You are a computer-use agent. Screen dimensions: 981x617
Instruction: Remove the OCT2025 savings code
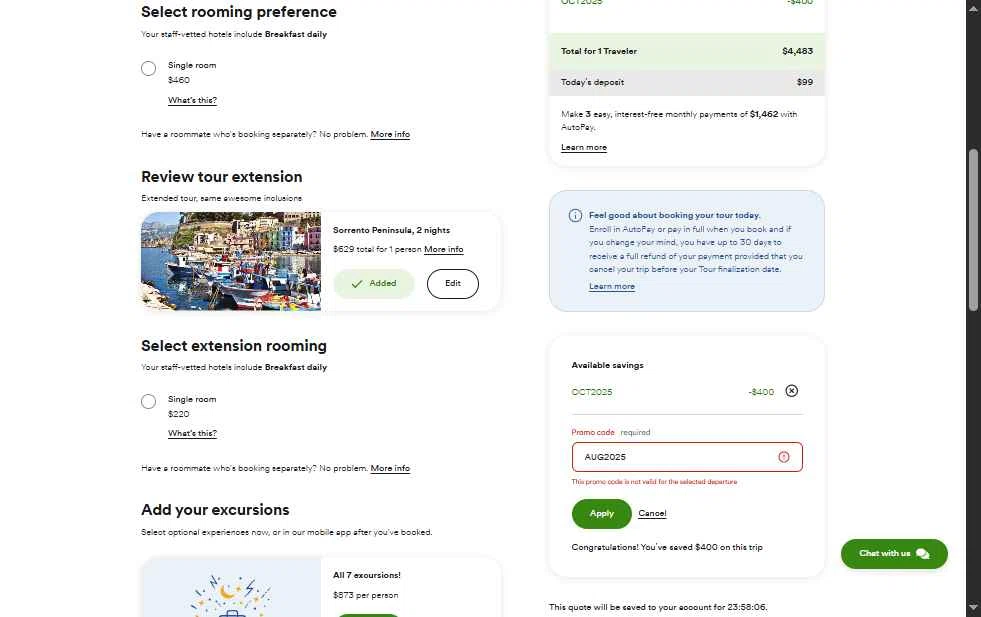click(x=791, y=391)
